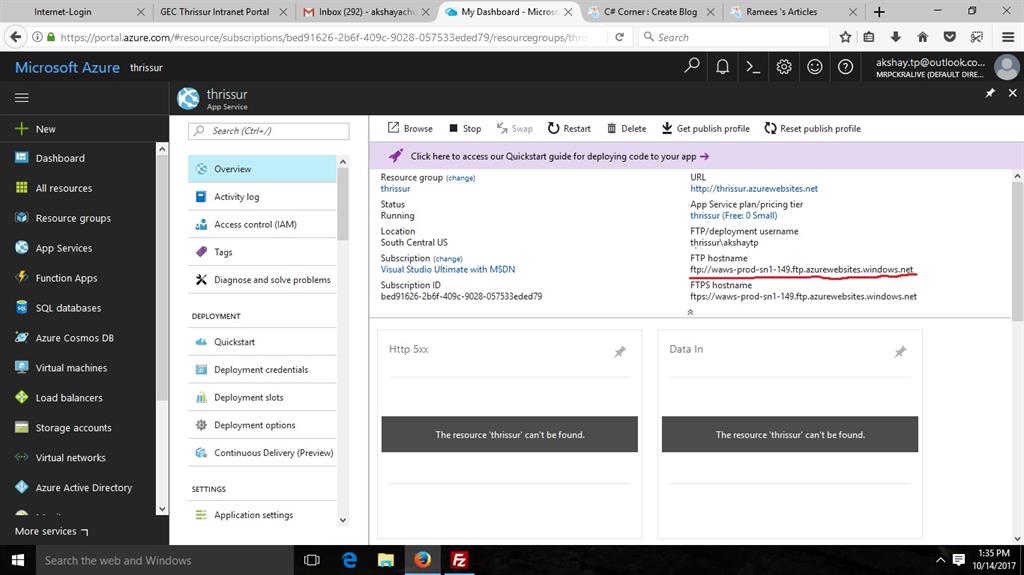Click Get publish profile
Viewport: 1024px width, 575px height.
click(705, 128)
